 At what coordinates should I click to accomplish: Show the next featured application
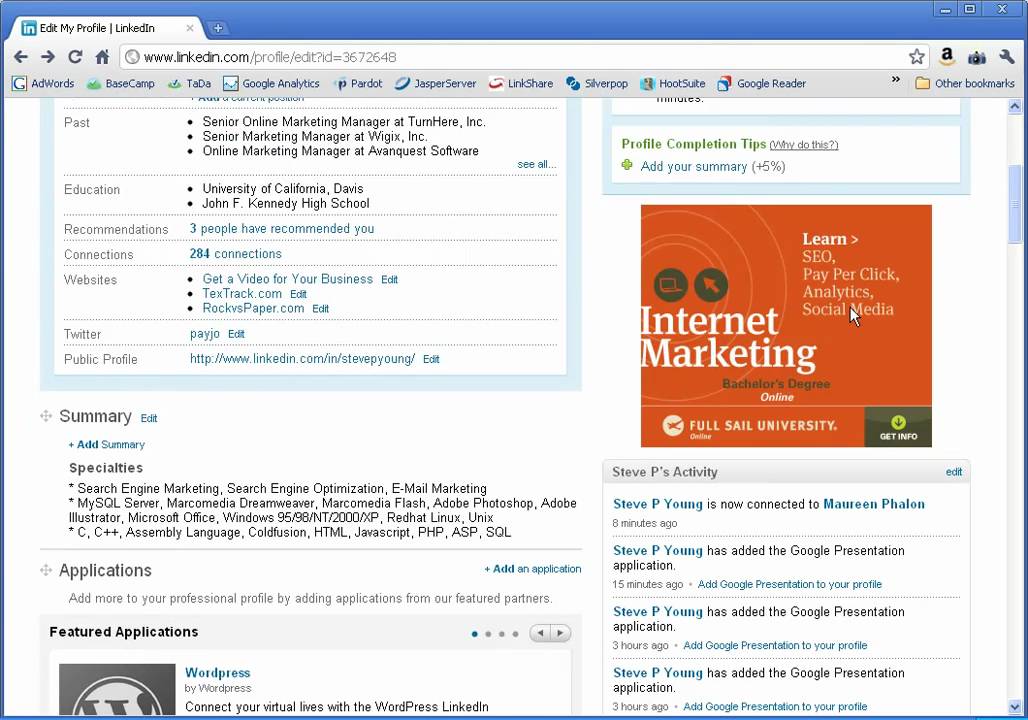(561, 633)
